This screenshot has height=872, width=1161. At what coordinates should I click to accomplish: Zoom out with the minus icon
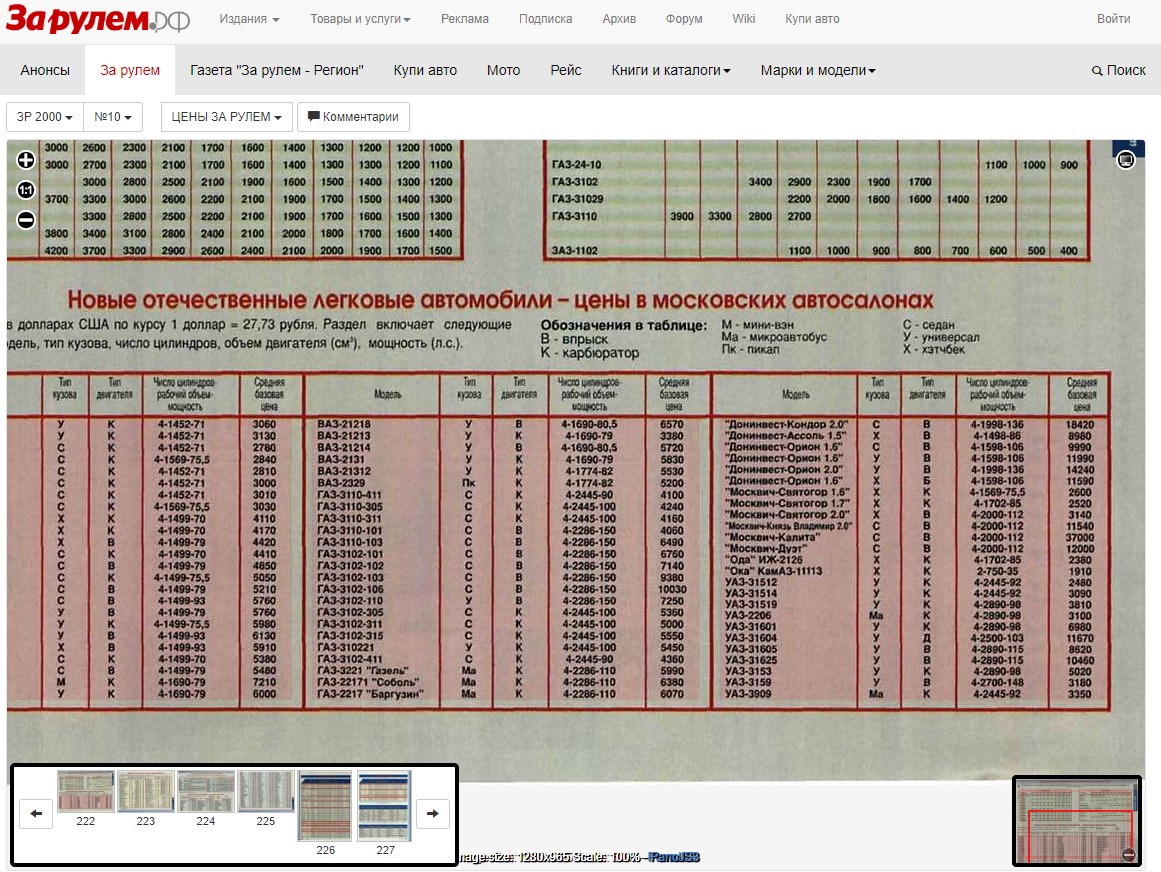click(x=26, y=220)
